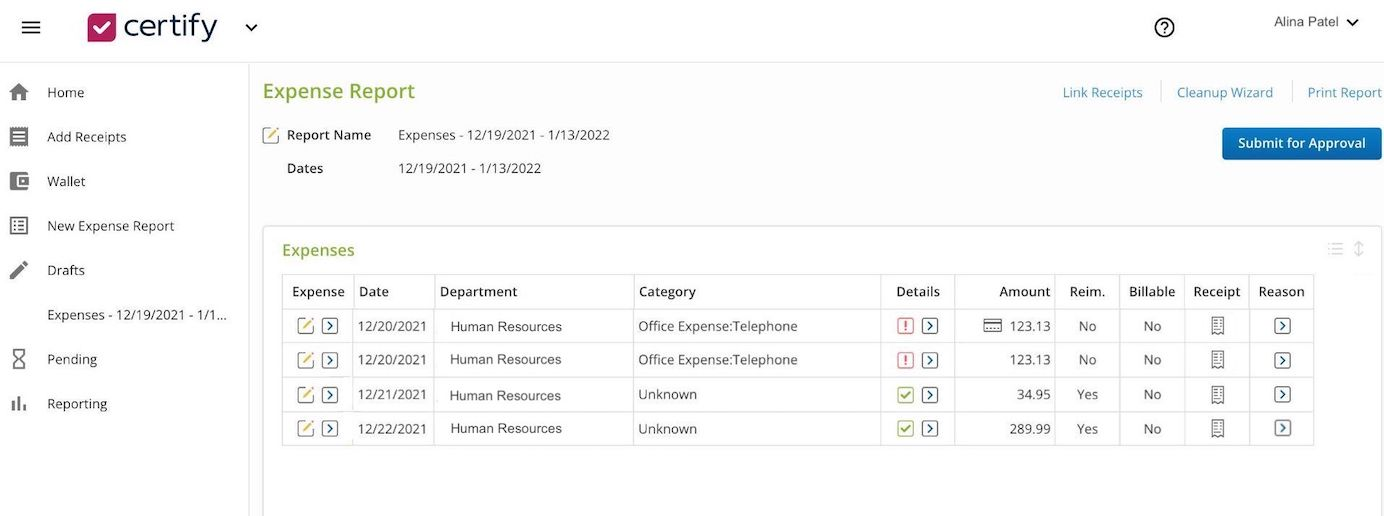The height and width of the screenshot is (516, 1384).
Task: Open the Cleanup Wizard link
Action: click(x=1224, y=92)
